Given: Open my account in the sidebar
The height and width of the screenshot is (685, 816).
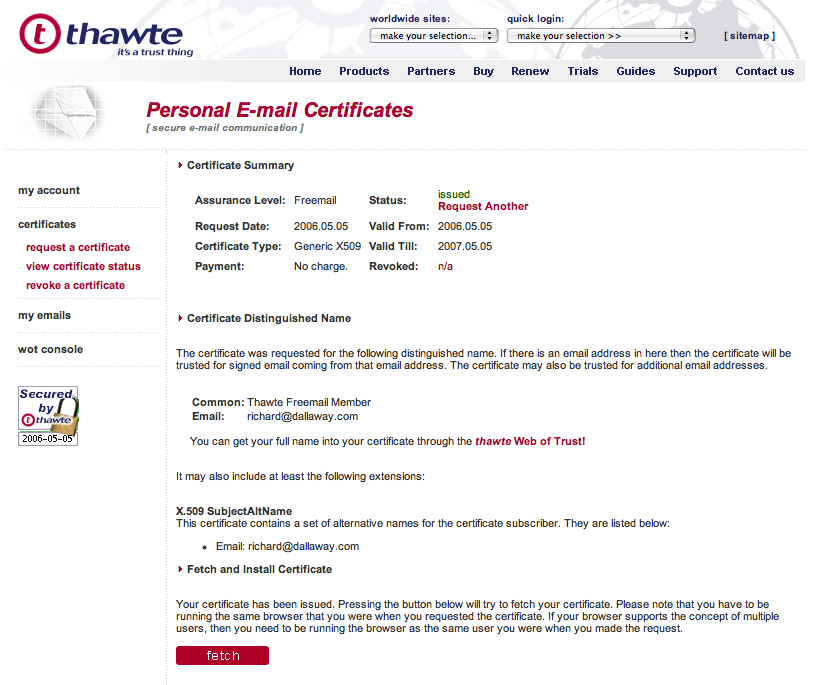Looking at the screenshot, I should tap(49, 191).
